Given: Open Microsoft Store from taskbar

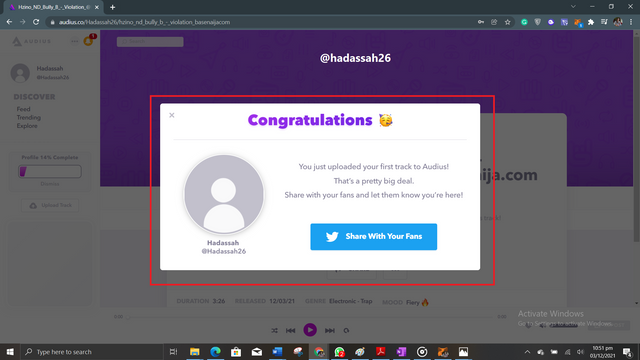Looking at the screenshot, I should (236, 351).
